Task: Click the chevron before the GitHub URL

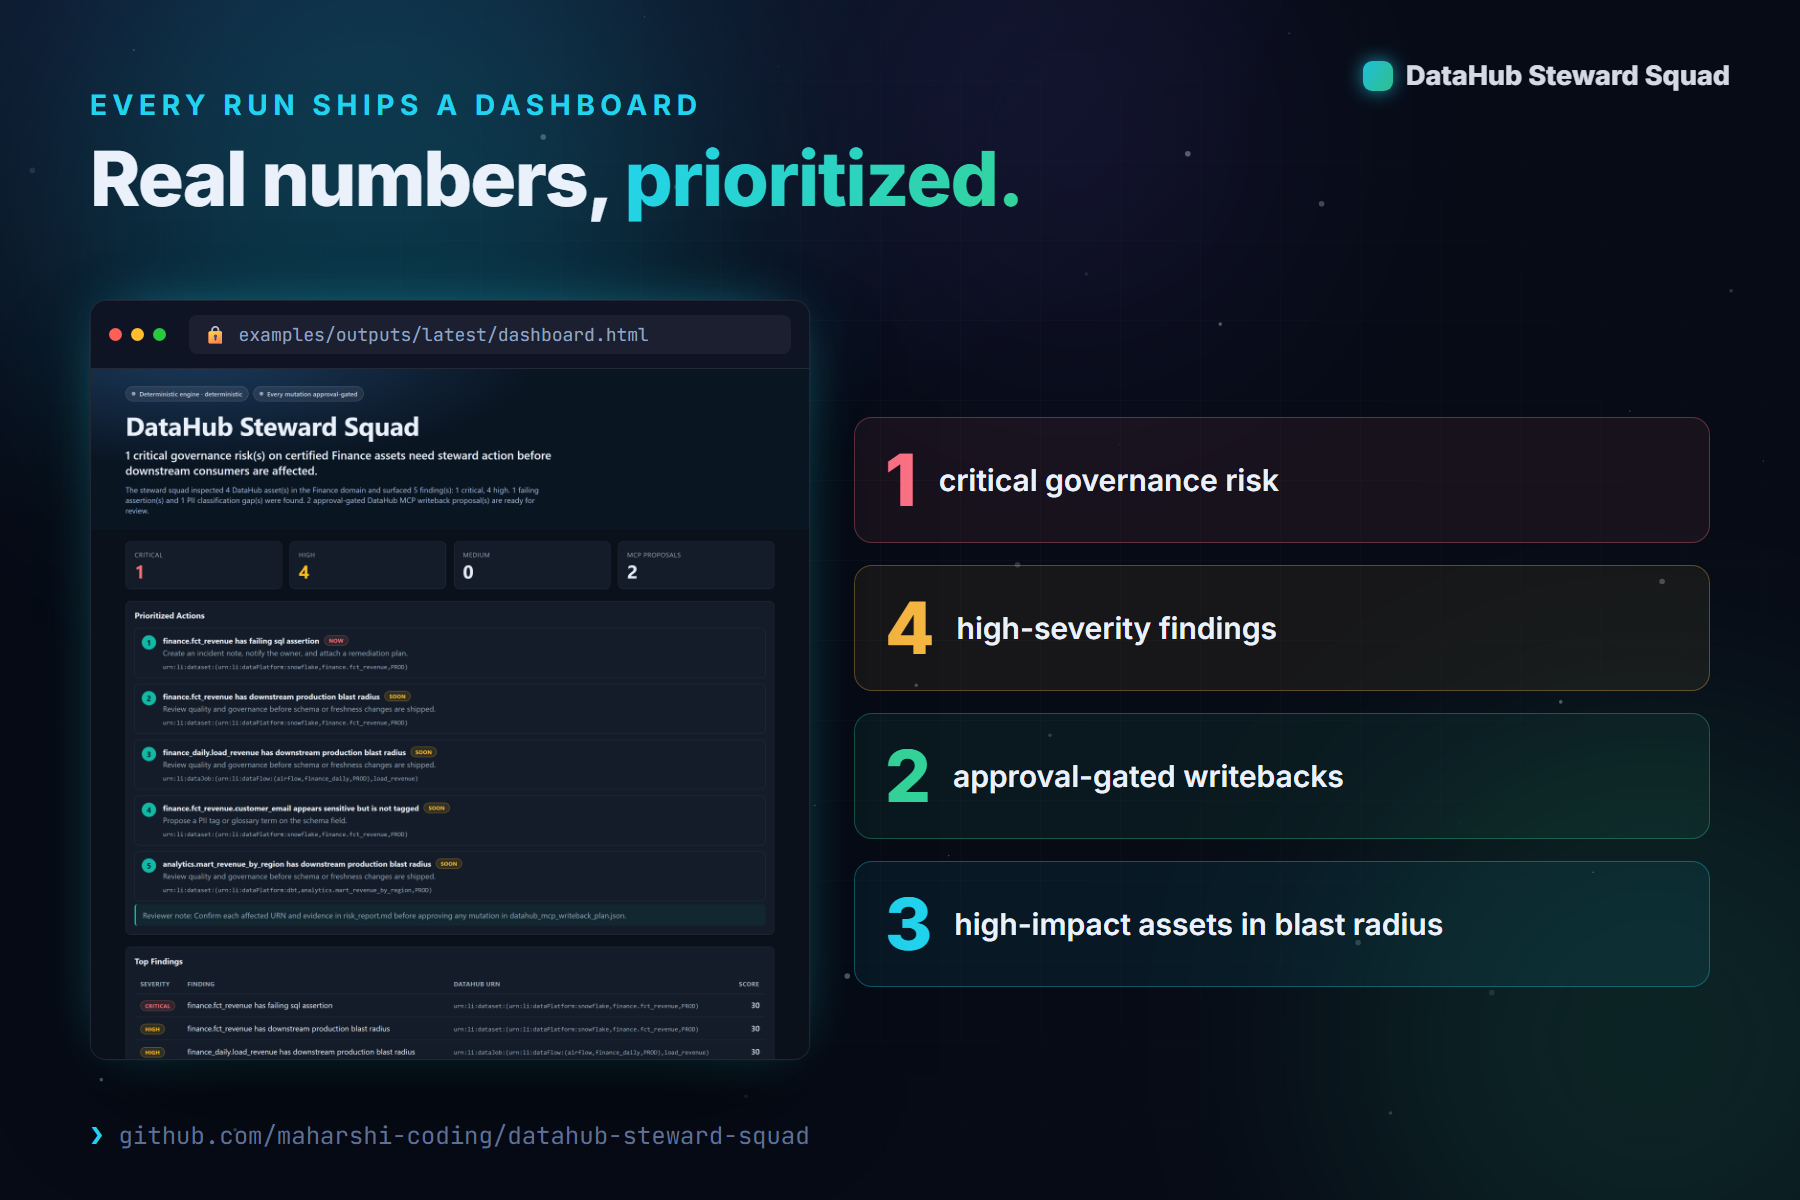Action: coord(97,1135)
